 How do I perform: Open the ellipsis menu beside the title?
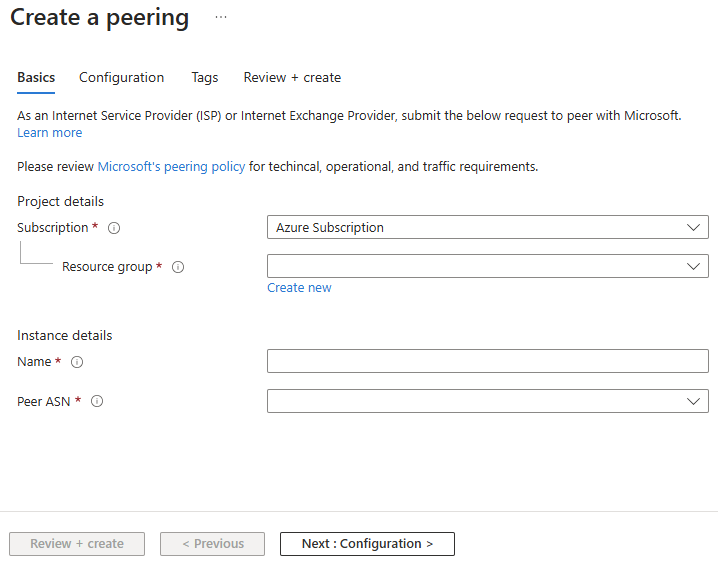221,18
